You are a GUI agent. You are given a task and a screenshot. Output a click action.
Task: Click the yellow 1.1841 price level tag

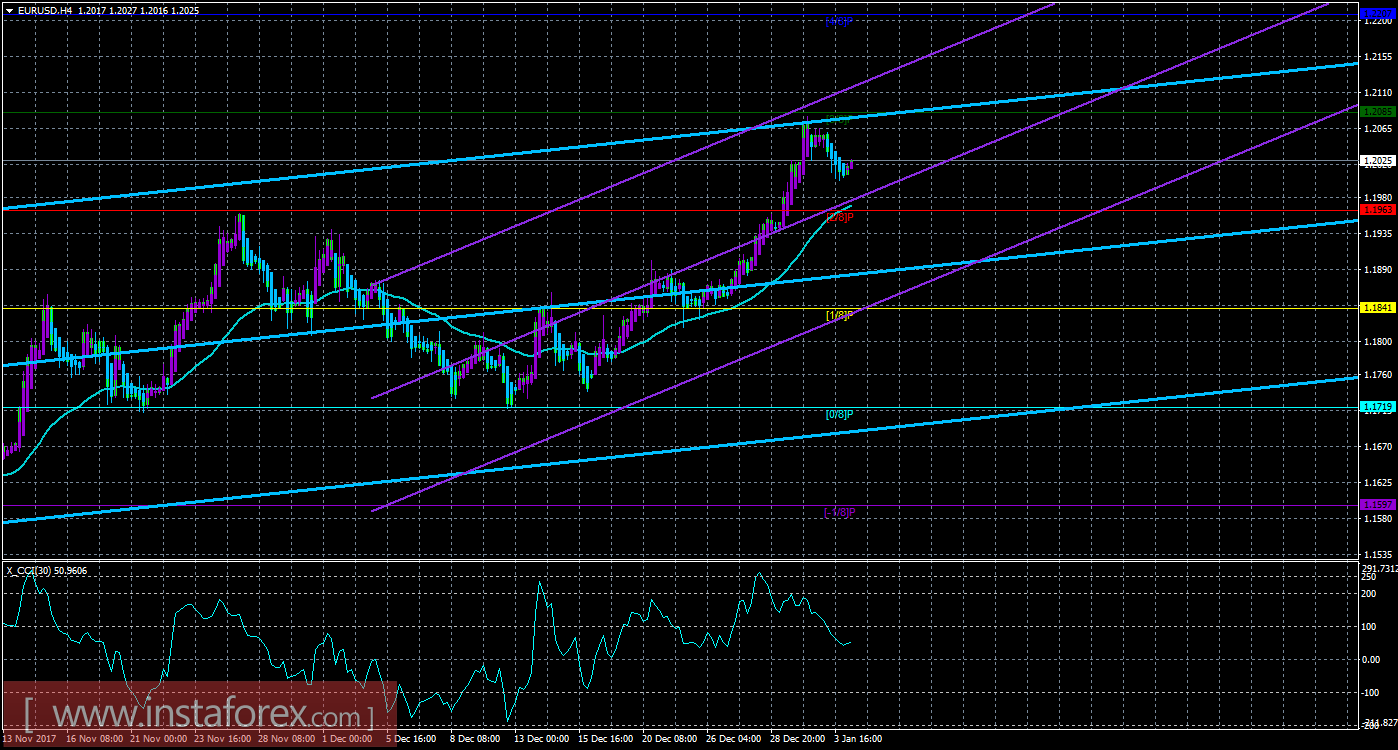1378,308
